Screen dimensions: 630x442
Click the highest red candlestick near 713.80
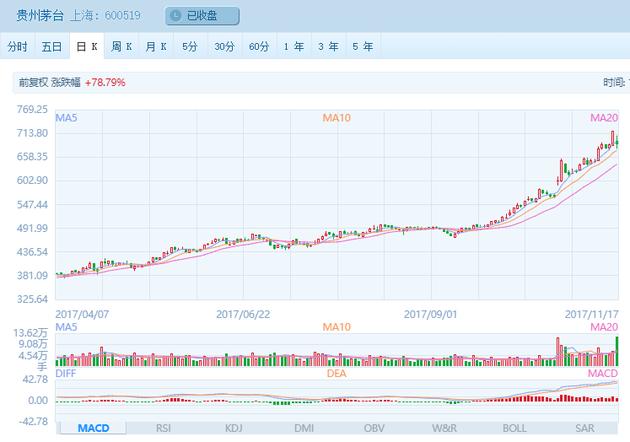613,139
